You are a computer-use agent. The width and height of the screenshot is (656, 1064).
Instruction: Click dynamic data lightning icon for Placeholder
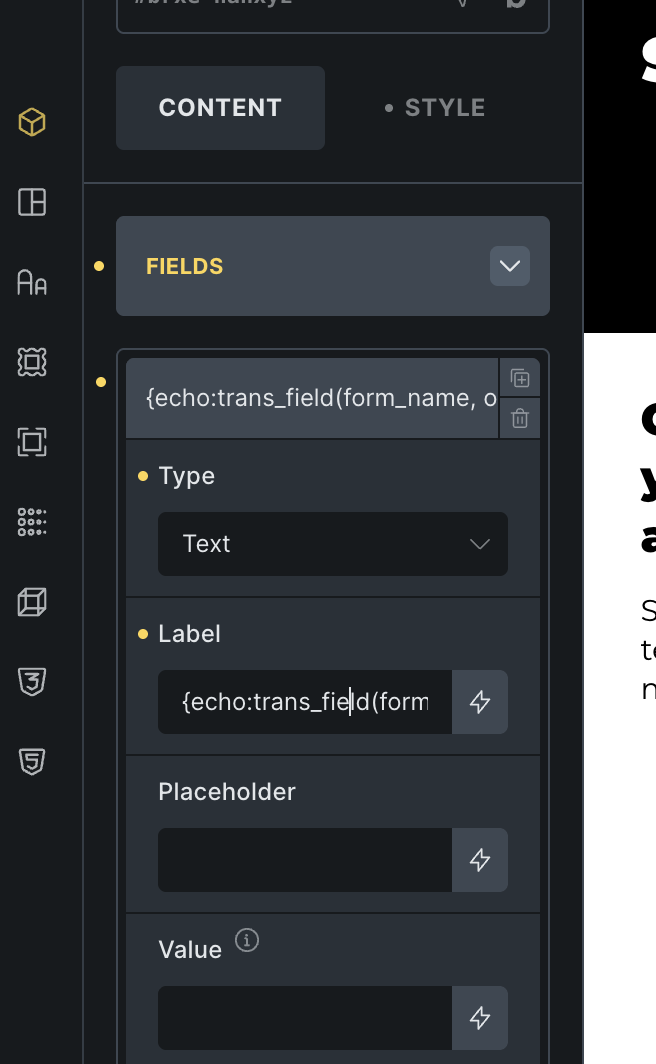480,860
